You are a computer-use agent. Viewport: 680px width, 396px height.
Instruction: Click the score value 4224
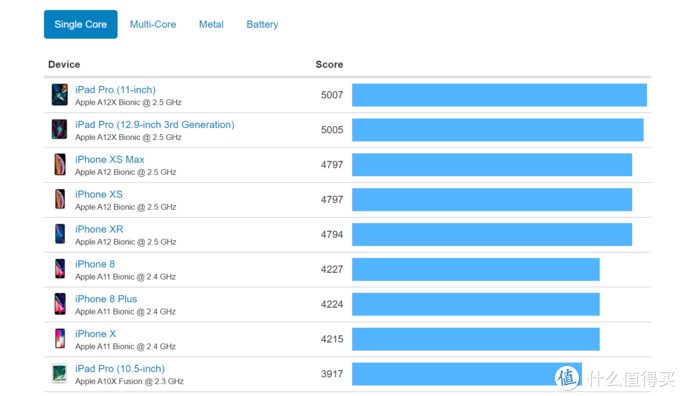tap(332, 304)
